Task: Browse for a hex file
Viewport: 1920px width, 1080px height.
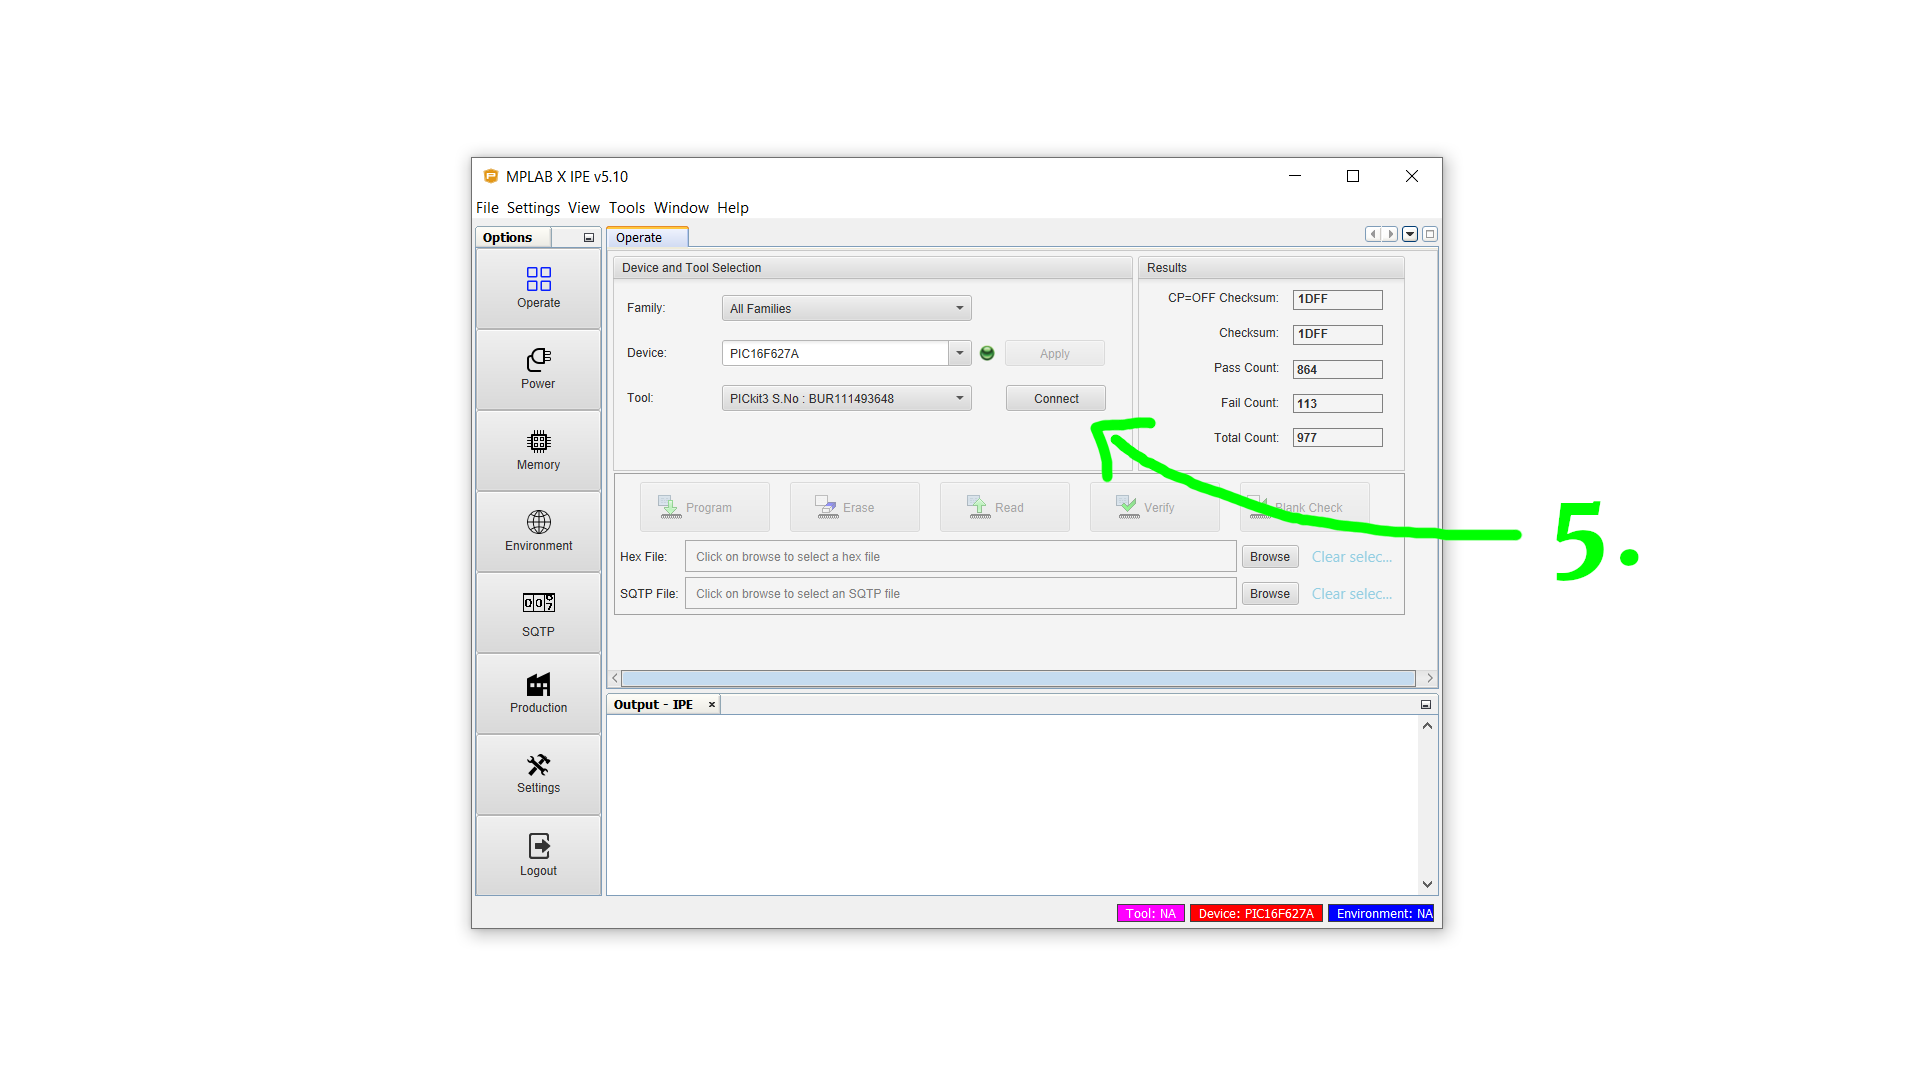Action: [x=1269, y=557]
